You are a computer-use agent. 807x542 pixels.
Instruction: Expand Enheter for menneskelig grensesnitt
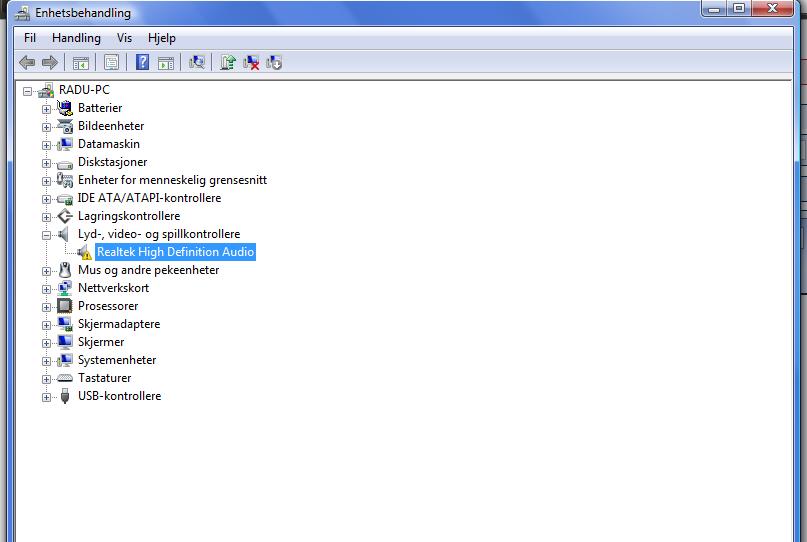(x=46, y=181)
